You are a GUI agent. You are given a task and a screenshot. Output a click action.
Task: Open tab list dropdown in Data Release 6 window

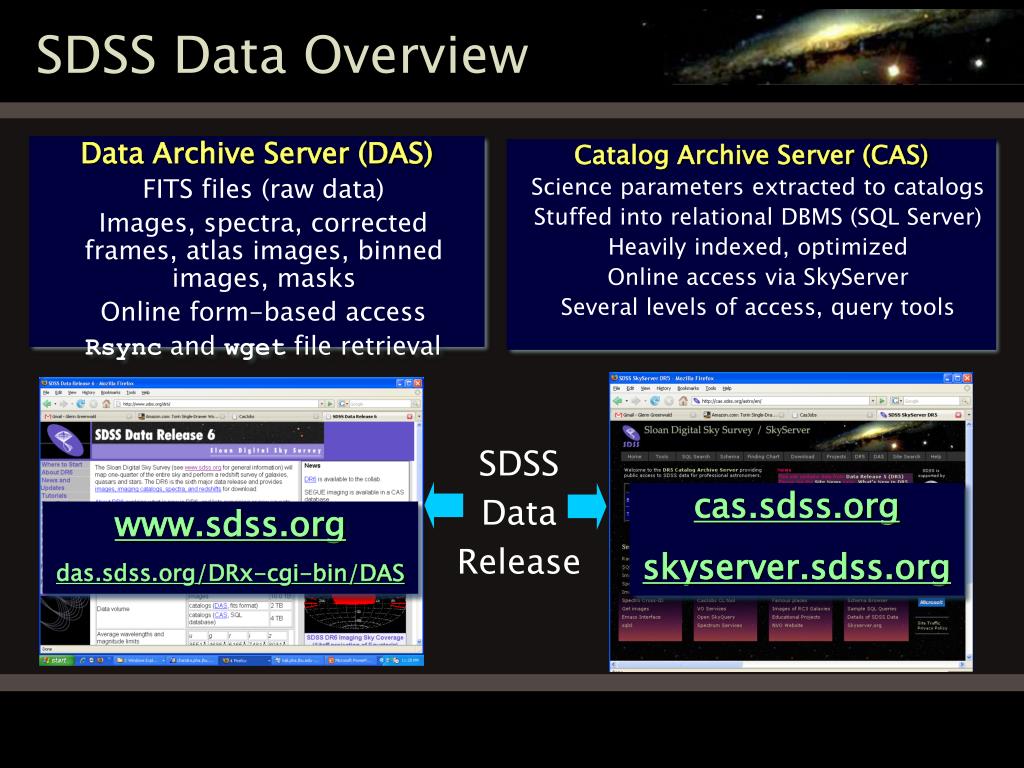420,416
